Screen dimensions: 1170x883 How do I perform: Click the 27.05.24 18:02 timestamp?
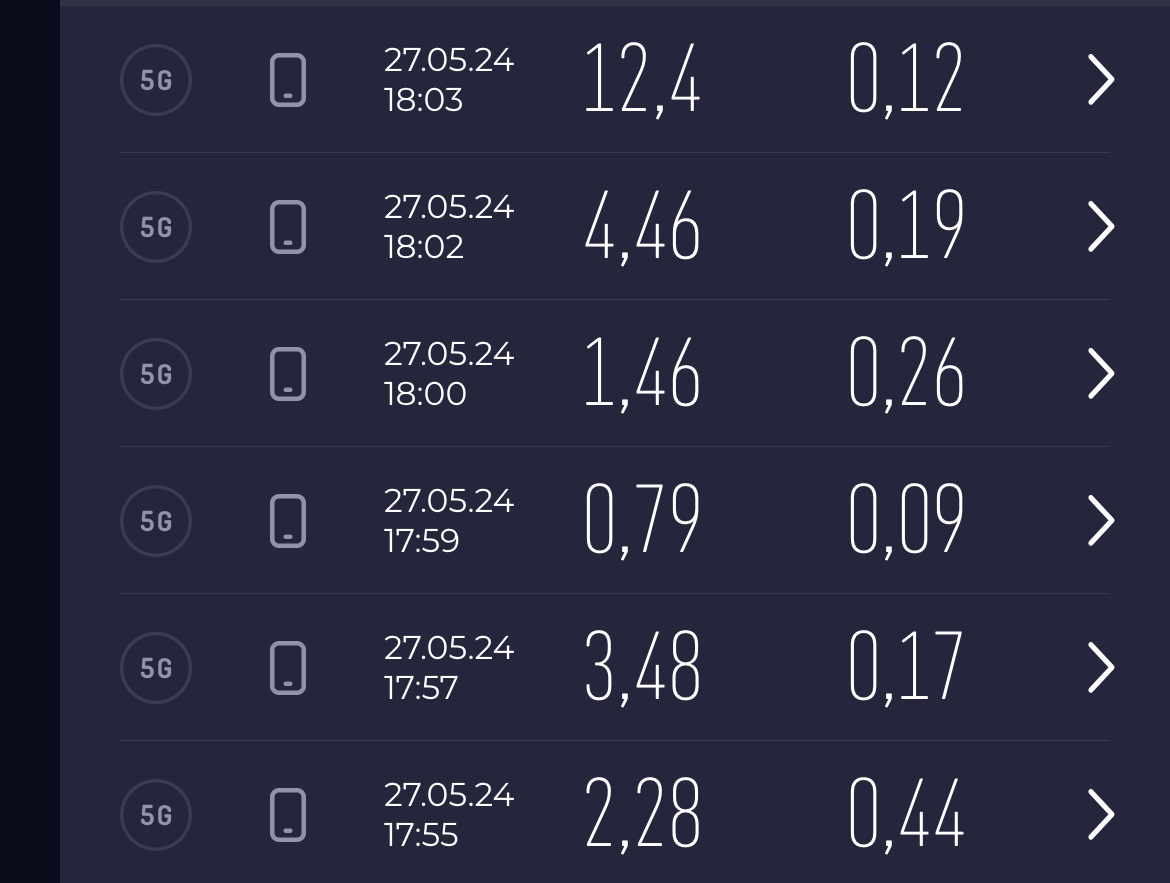[x=449, y=227]
